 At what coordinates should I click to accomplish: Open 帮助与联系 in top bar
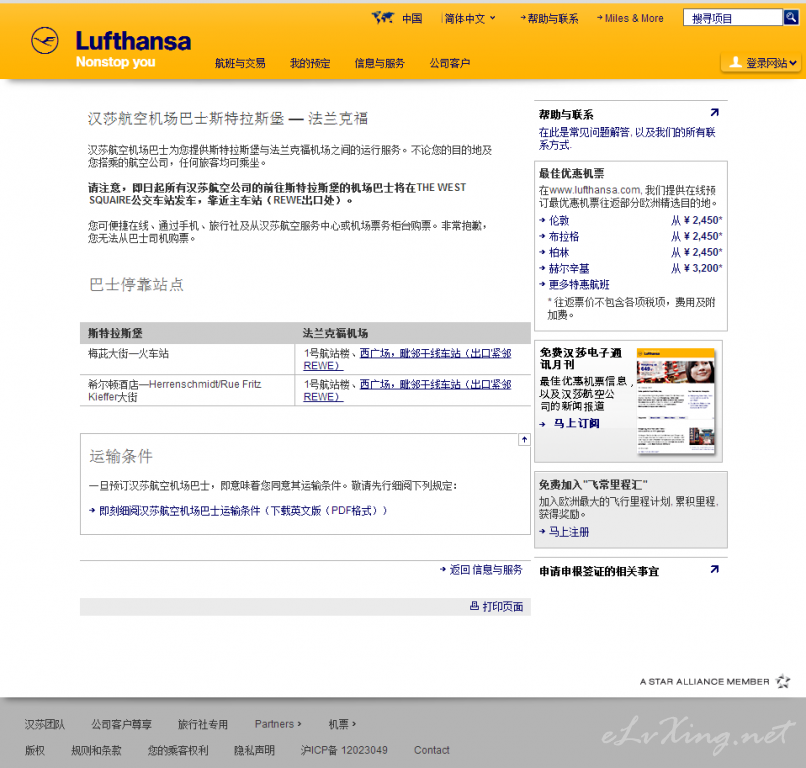(x=549, y=19)
